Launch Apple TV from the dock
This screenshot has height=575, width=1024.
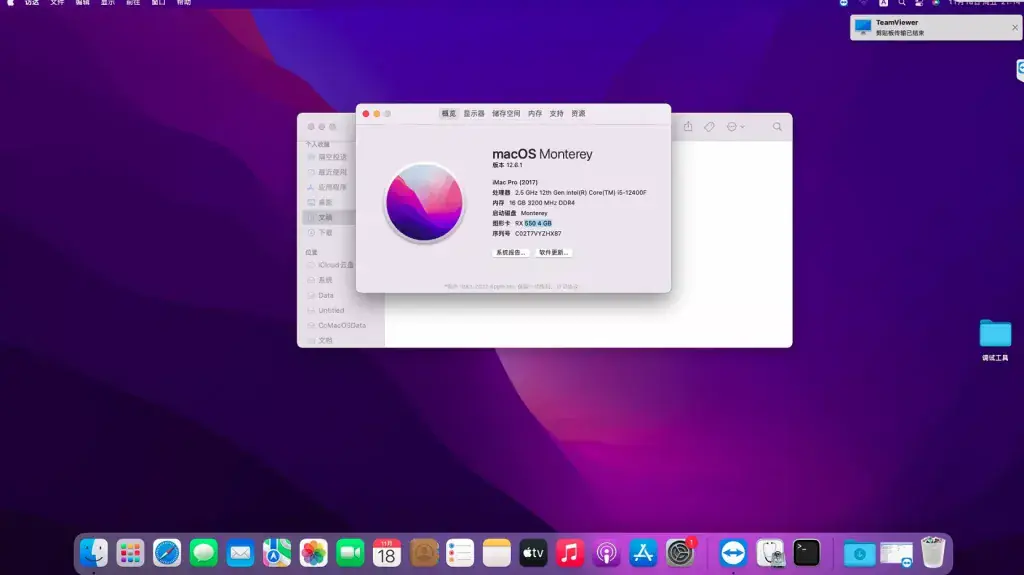pos(533,553)
